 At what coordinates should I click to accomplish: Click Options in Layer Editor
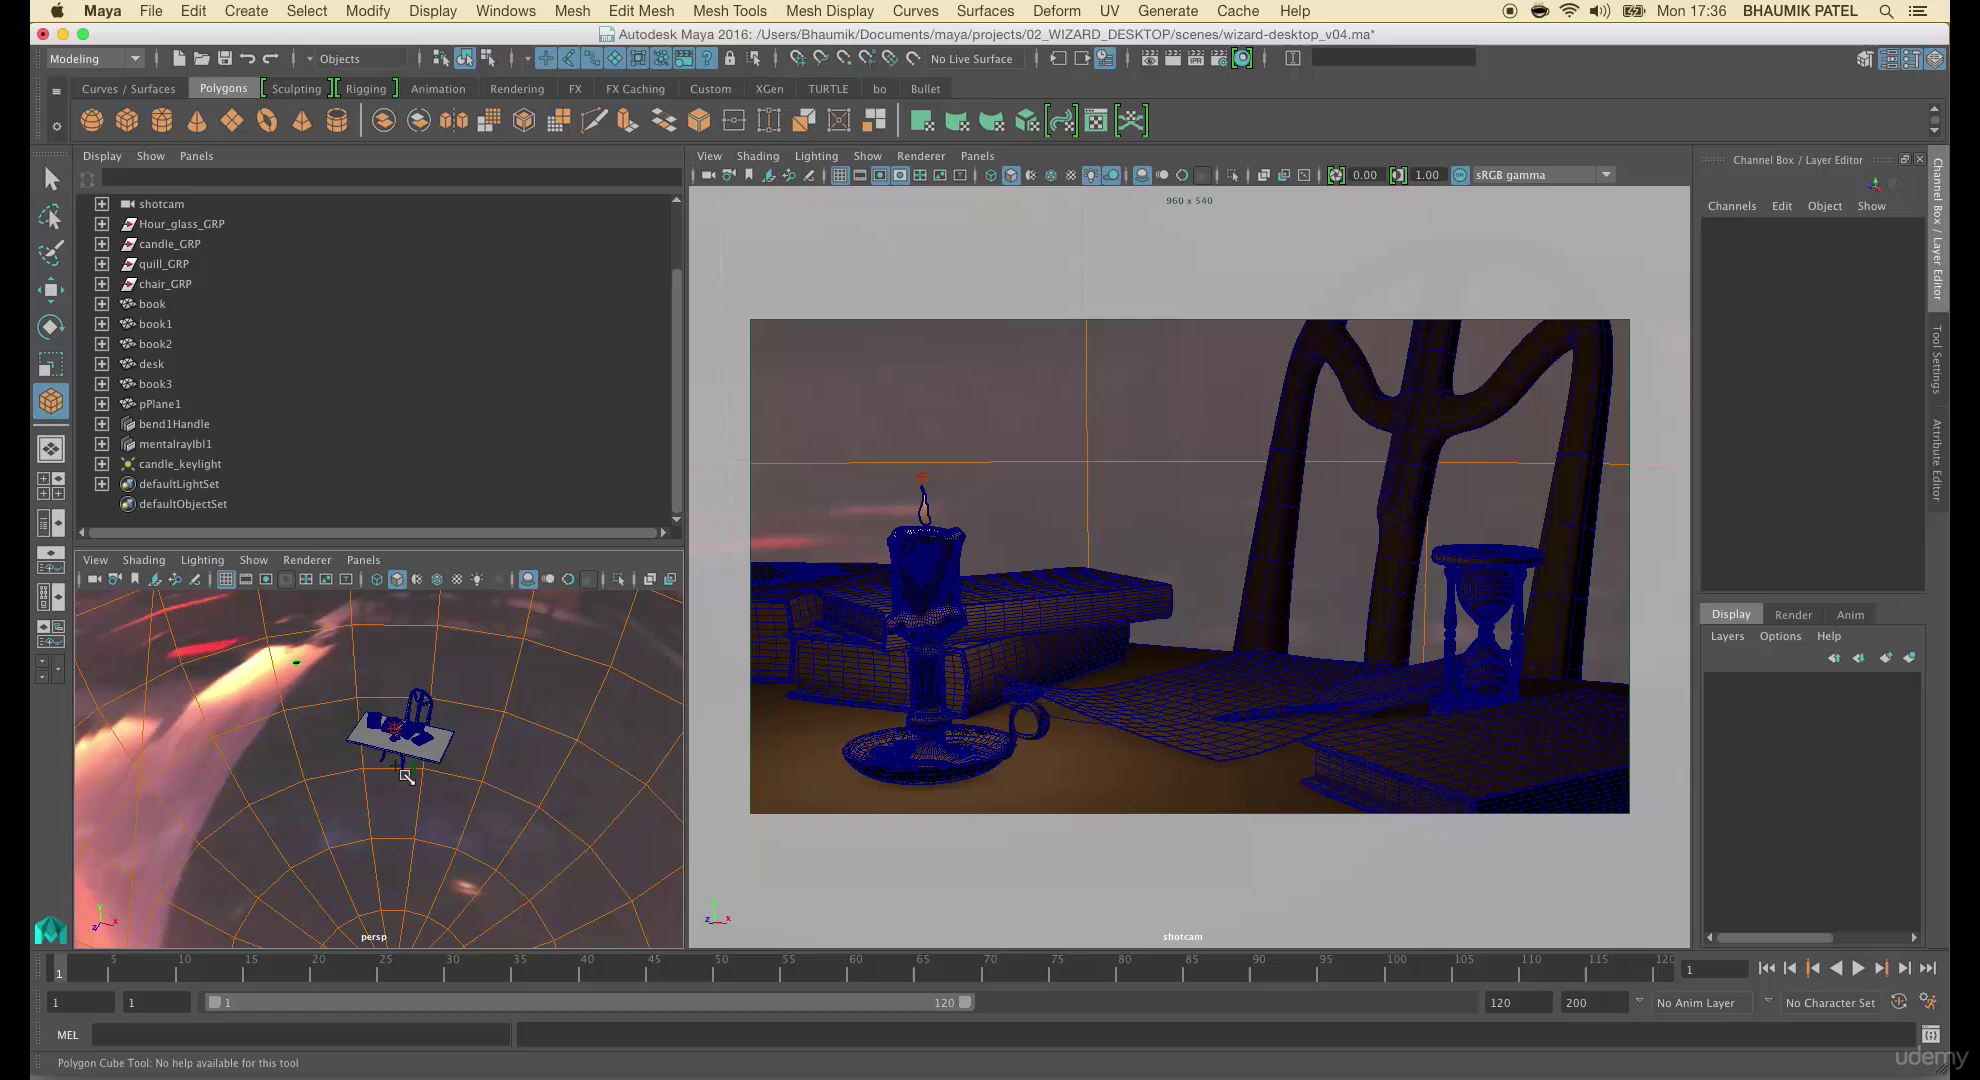tap(1780, 636)
